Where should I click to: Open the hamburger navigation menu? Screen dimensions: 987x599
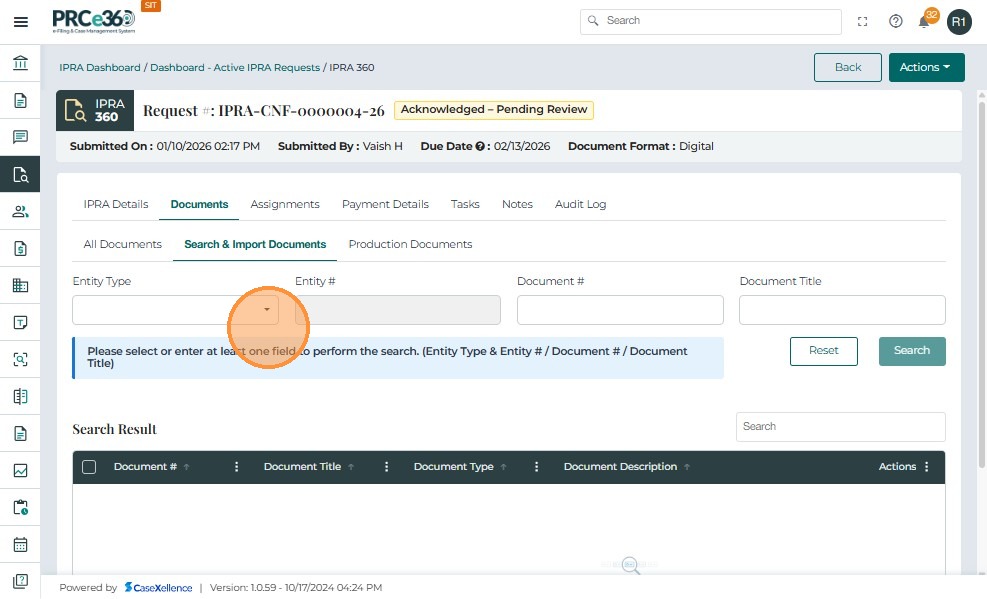click(x=21, y=22)
